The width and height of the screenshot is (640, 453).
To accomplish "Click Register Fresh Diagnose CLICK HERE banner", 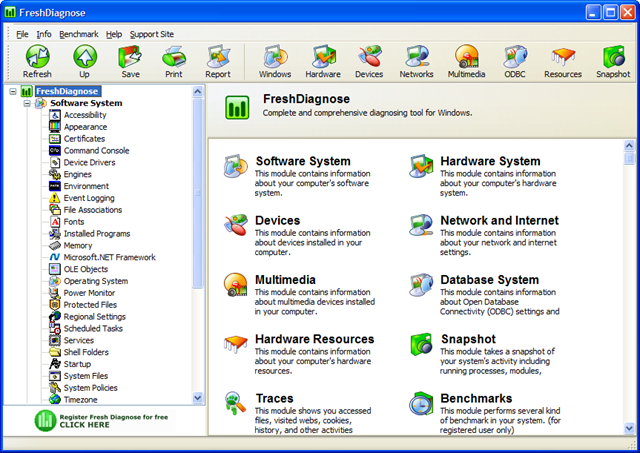I will coord(104,420).
